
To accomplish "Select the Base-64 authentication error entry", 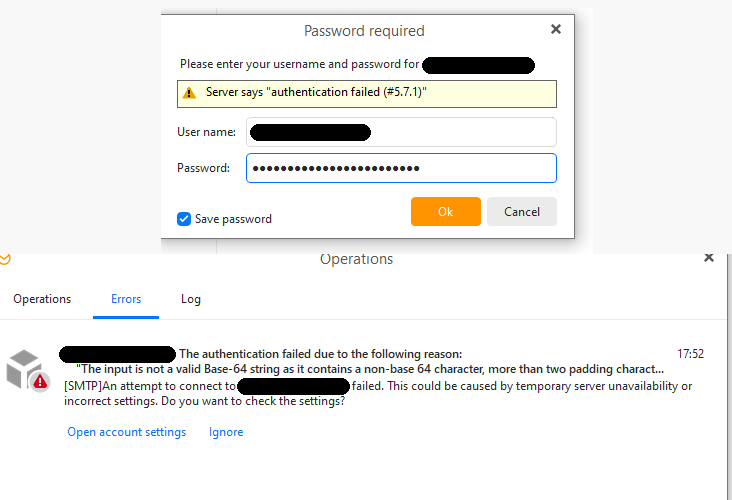I will tap(364, 377).
